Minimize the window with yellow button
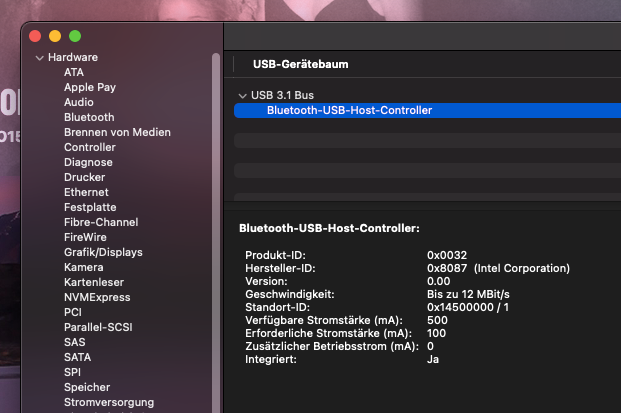The image size is (621, 413). point(55,36)
